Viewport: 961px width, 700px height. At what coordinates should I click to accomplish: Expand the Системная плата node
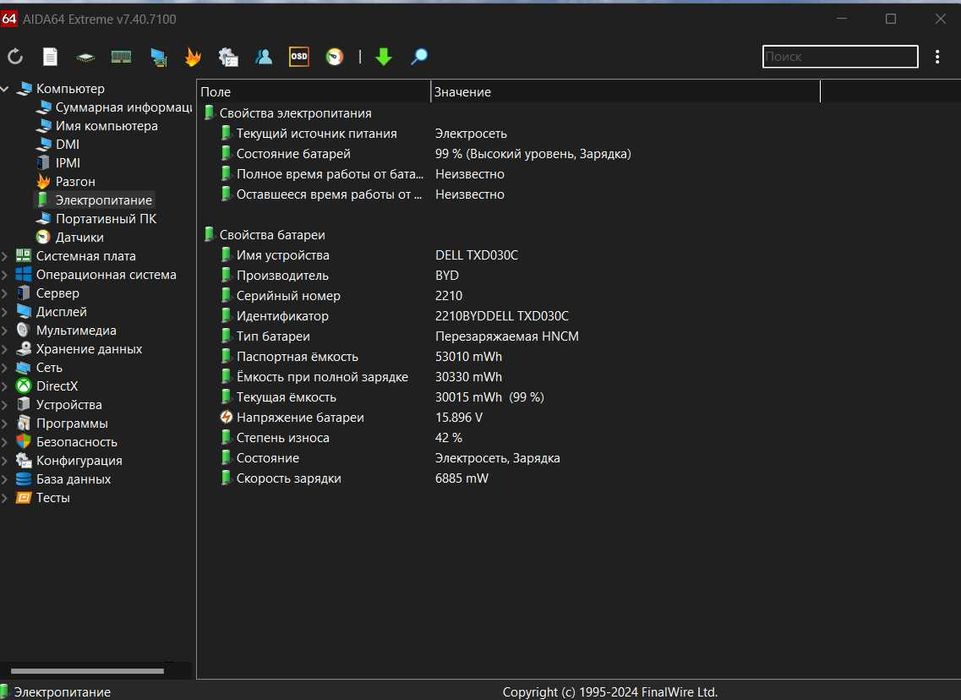[5, 256]
